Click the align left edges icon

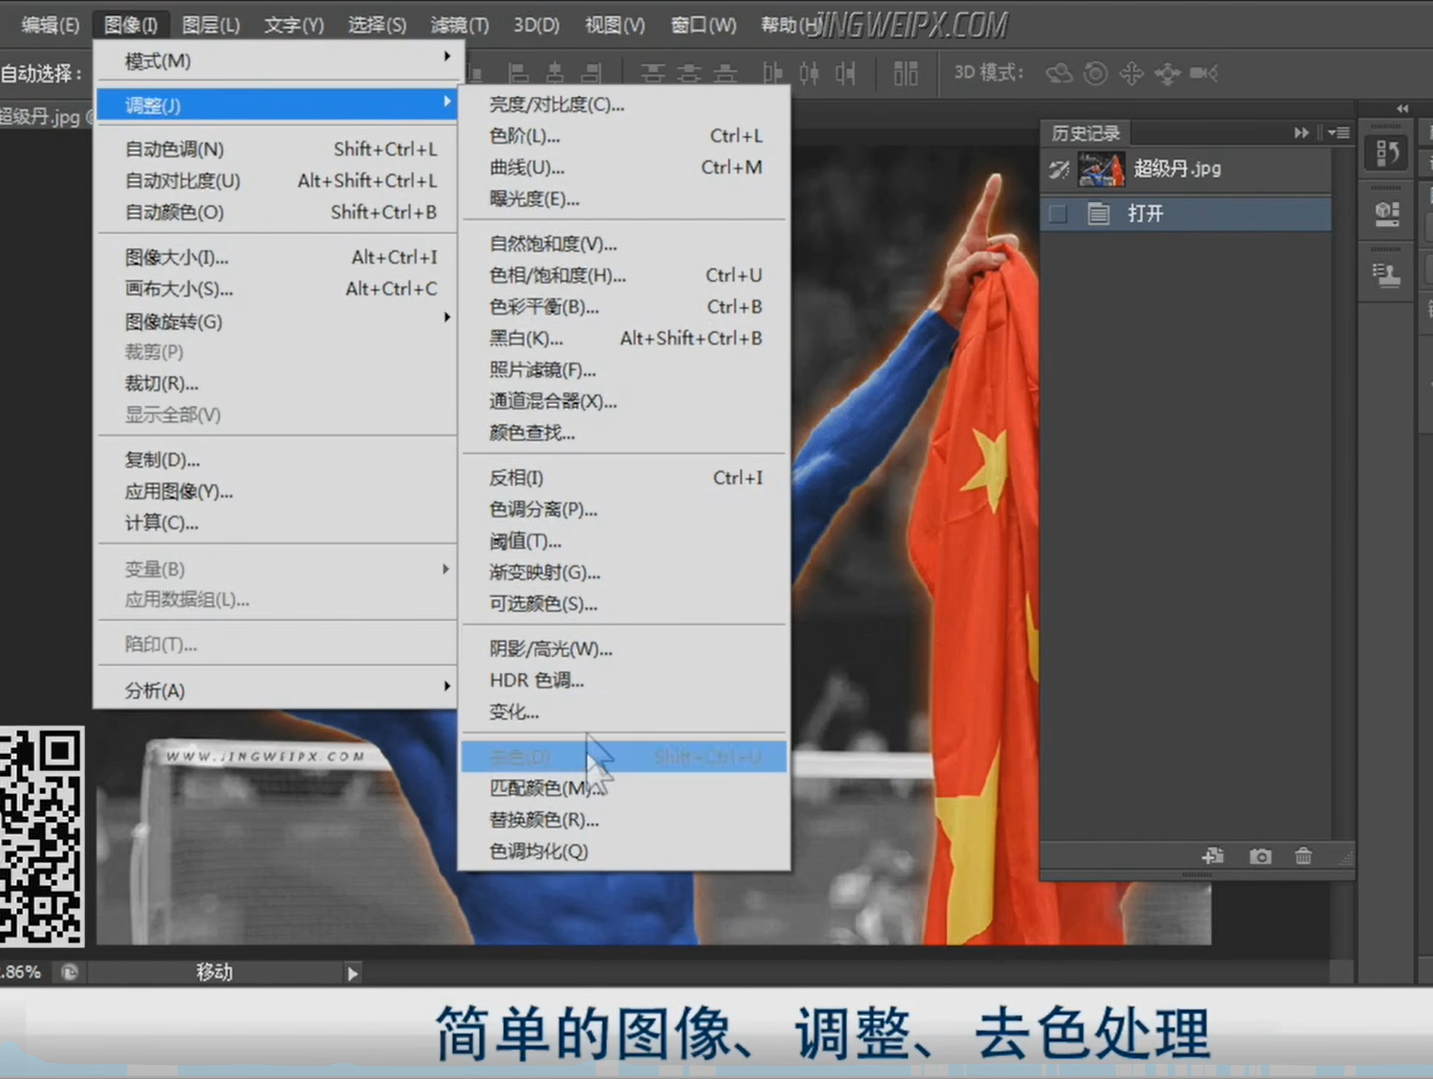518,73
